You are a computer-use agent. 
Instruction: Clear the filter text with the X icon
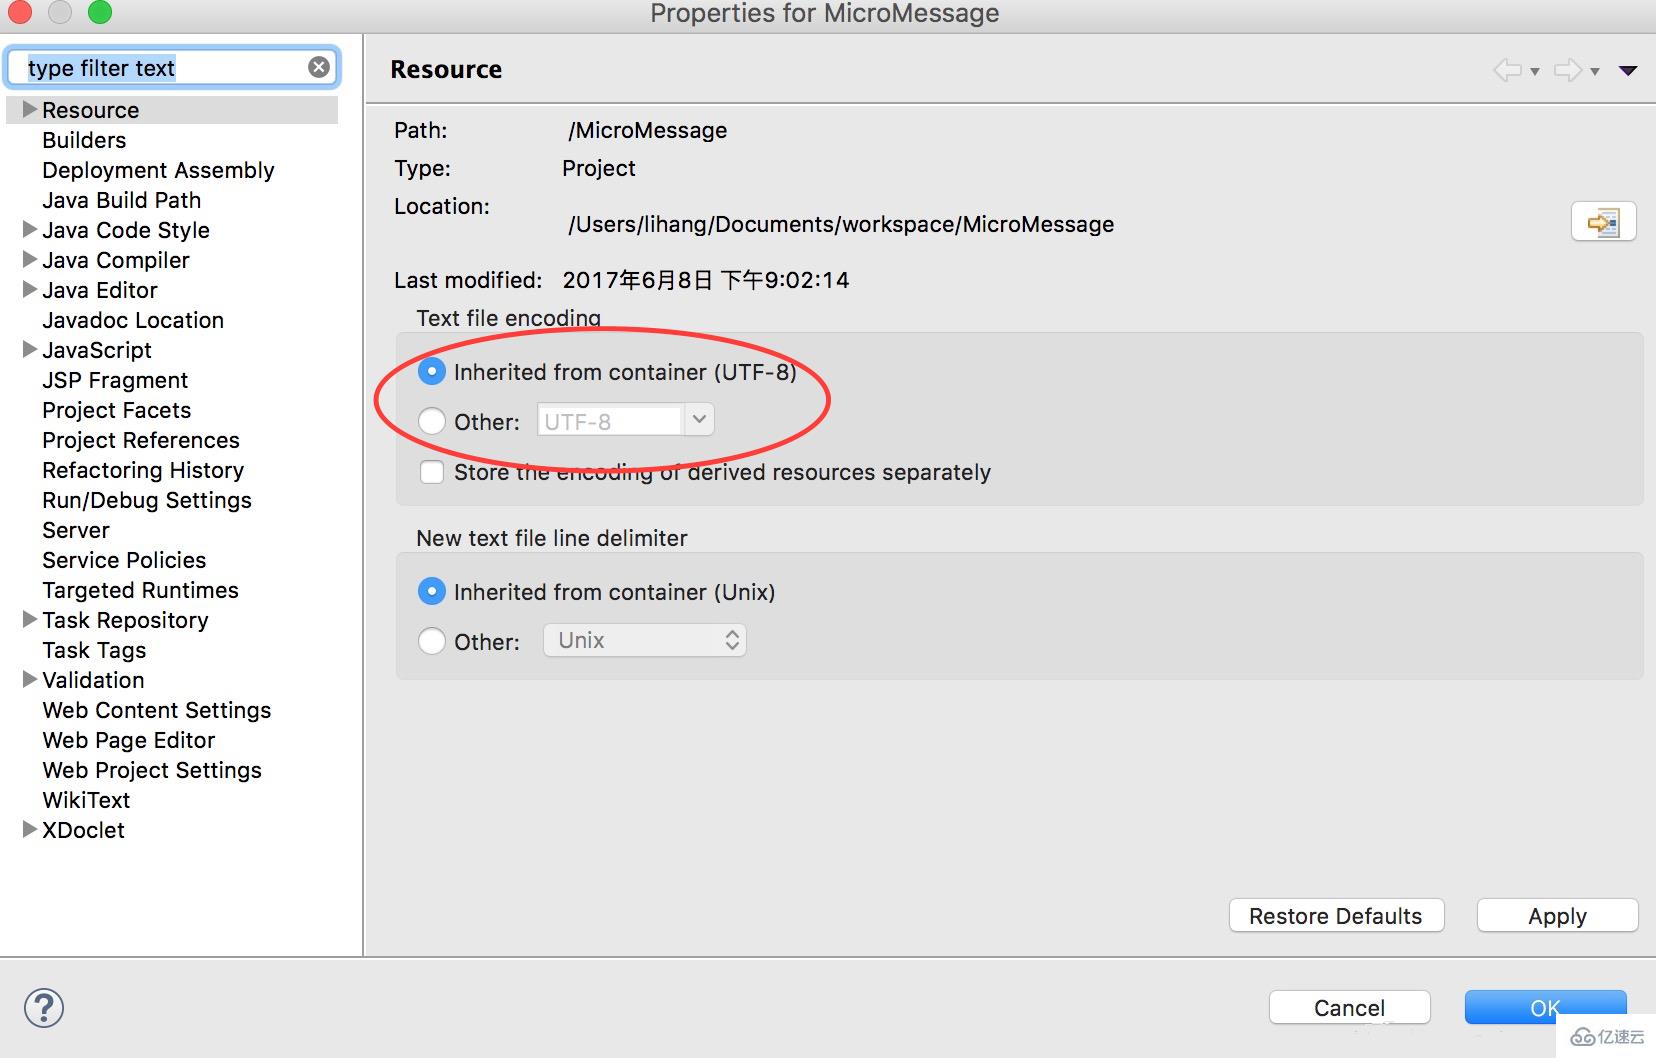[319, 67]
